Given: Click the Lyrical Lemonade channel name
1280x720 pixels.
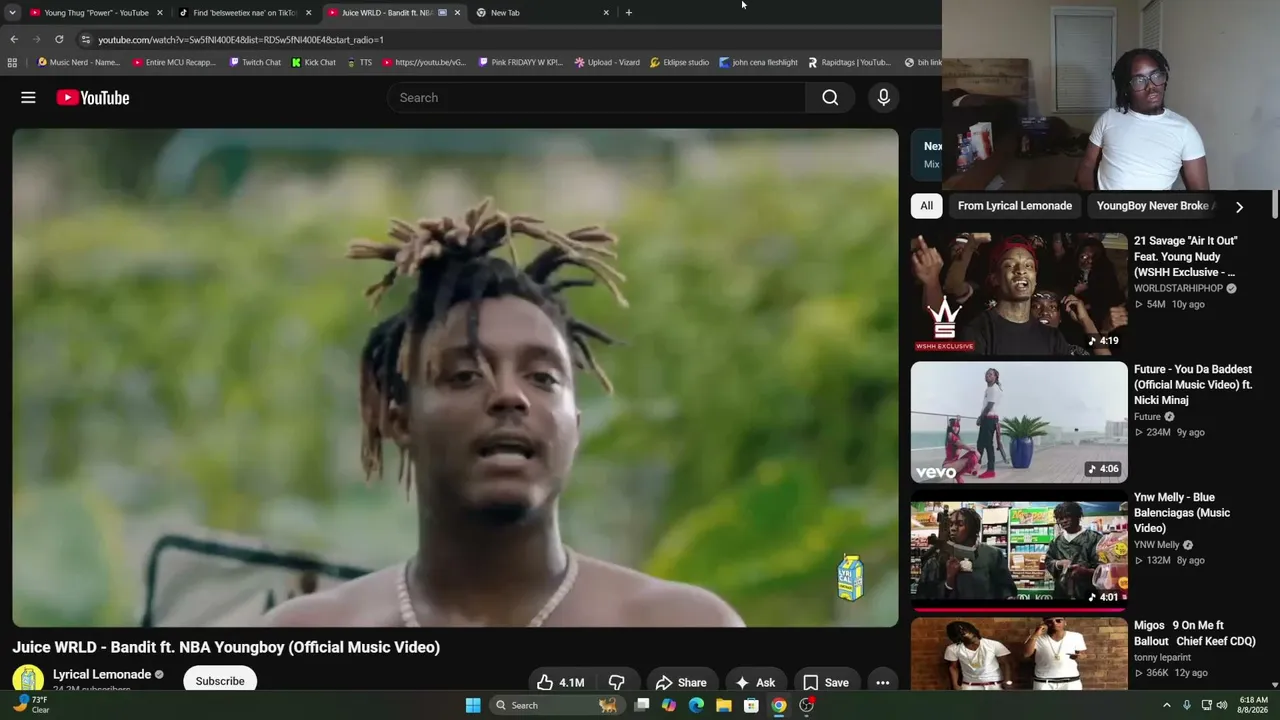Looking at the screenshot, I should tap(102, 675).
